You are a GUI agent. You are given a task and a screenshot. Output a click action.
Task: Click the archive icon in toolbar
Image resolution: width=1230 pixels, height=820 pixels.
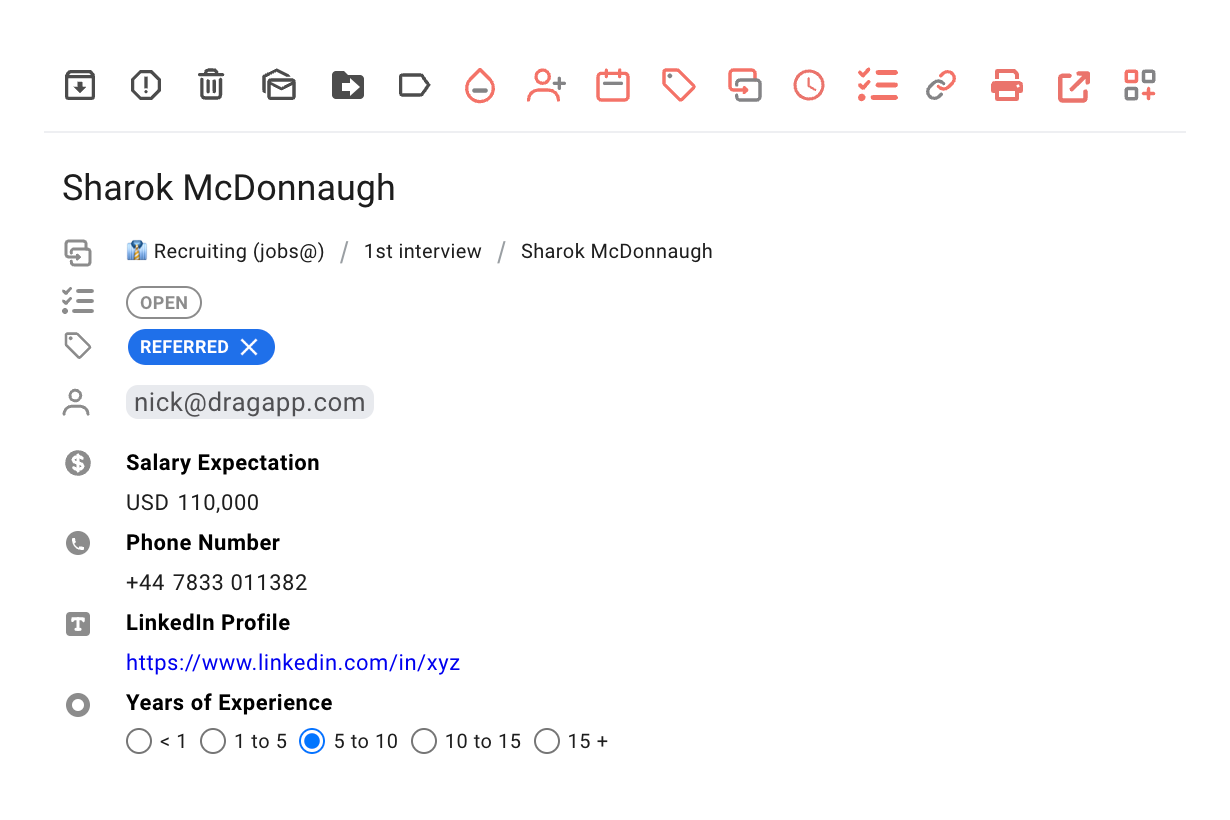tap(80, 85)
